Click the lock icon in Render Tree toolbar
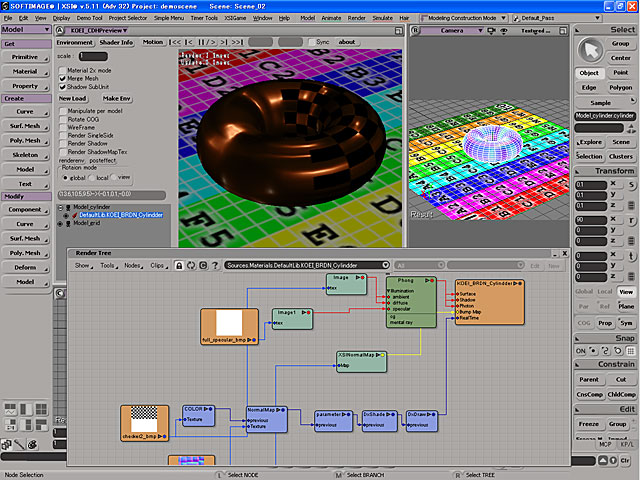Viewport: 640px width, 480px height. 180,265
